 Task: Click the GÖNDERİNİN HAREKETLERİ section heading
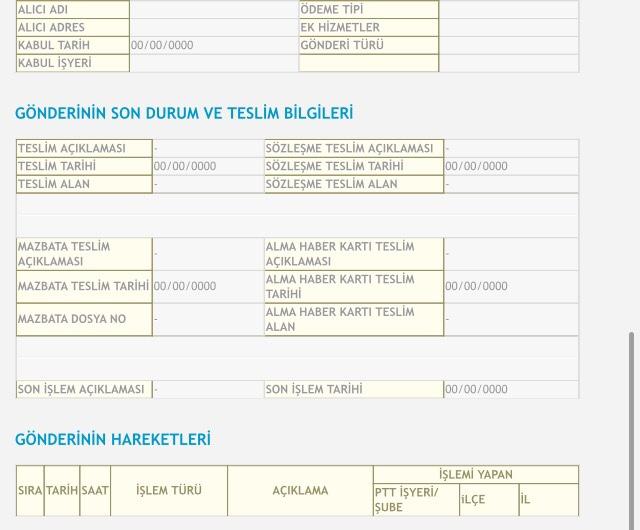[x=113, y=439]
